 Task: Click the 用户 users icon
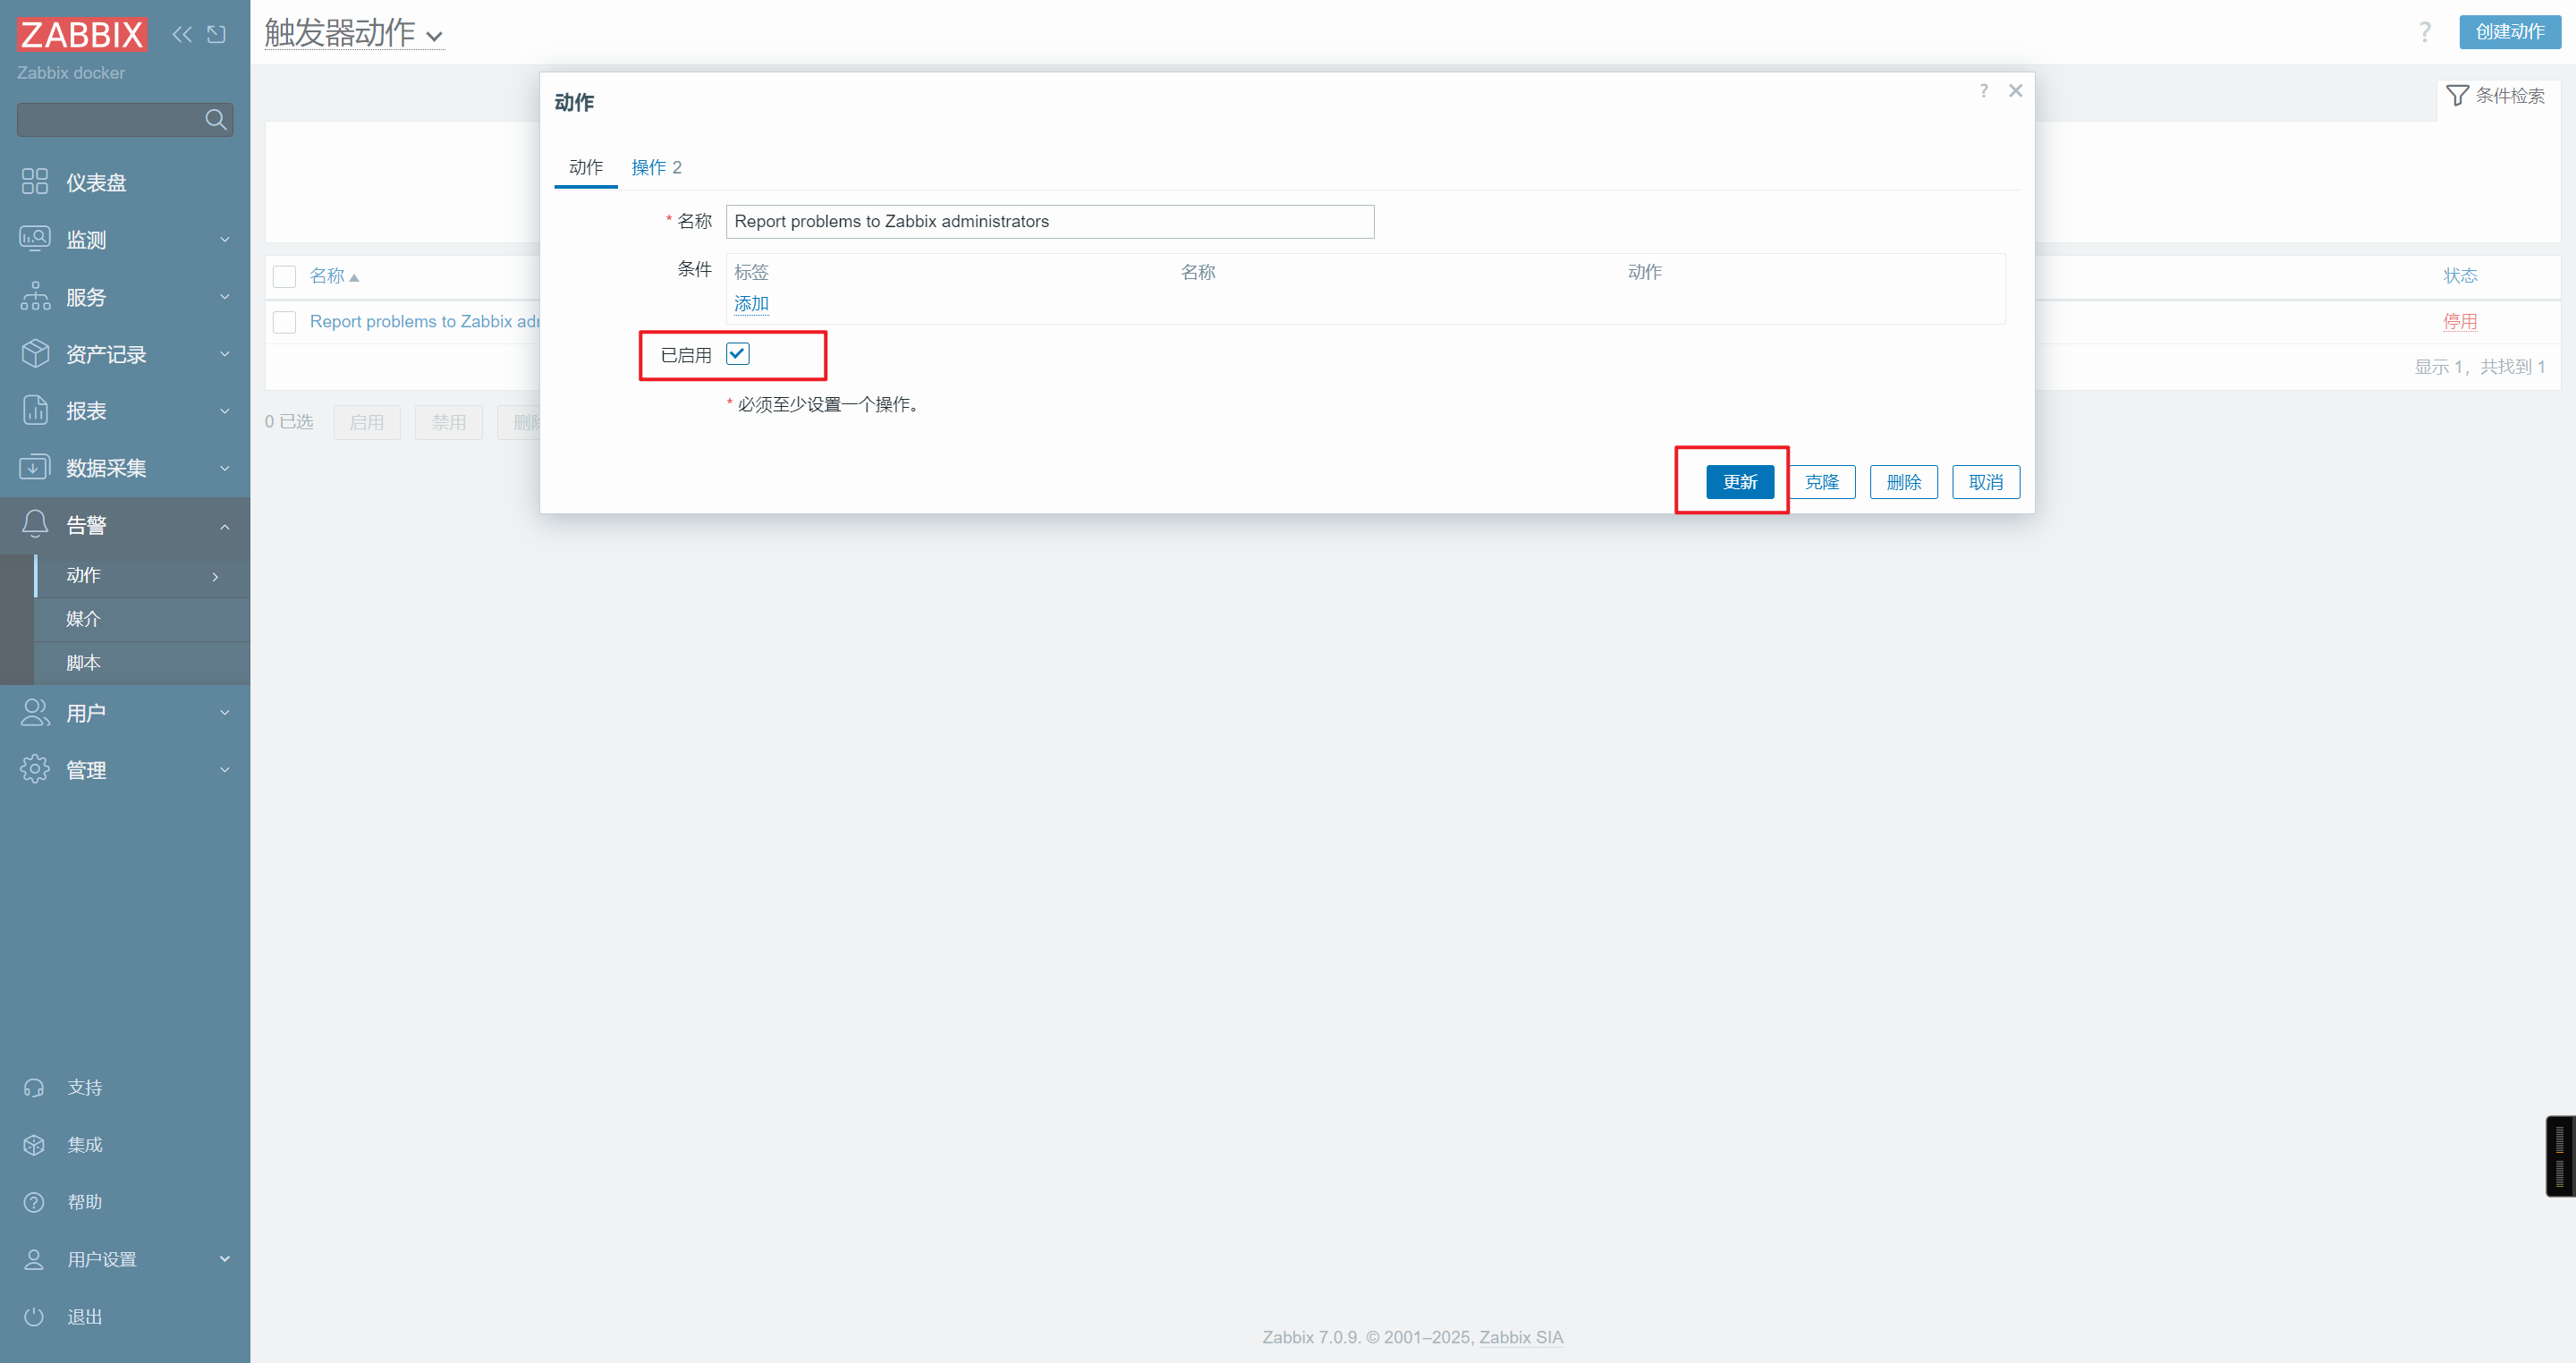pos(35,712)
